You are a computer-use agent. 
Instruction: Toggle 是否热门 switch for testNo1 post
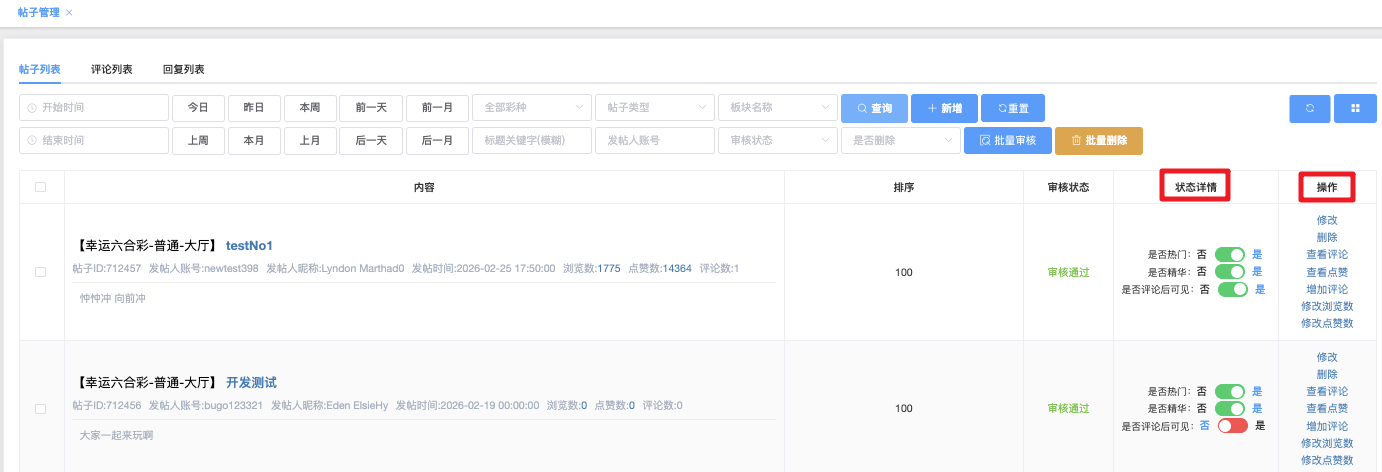(x=1230, y=255)
